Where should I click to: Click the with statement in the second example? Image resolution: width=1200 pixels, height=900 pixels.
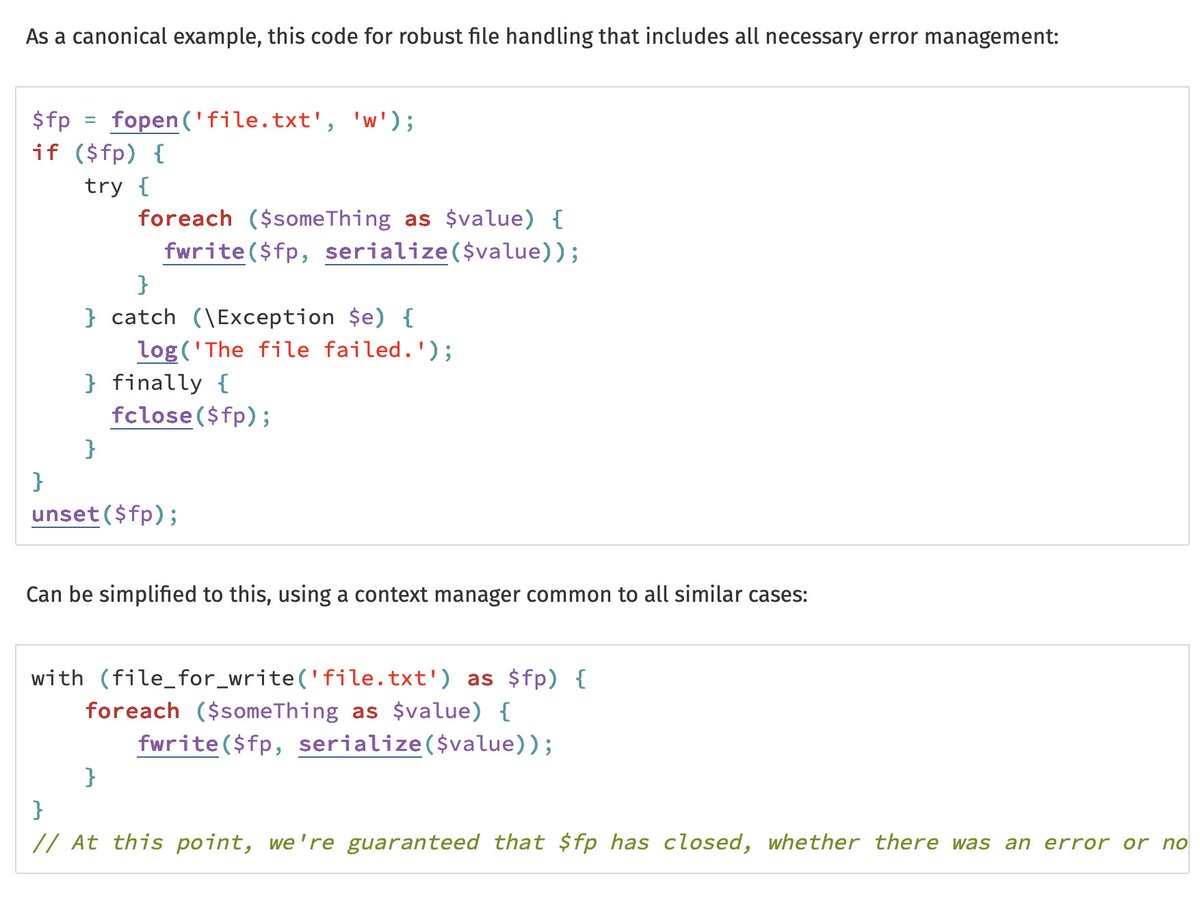point(57,678)
